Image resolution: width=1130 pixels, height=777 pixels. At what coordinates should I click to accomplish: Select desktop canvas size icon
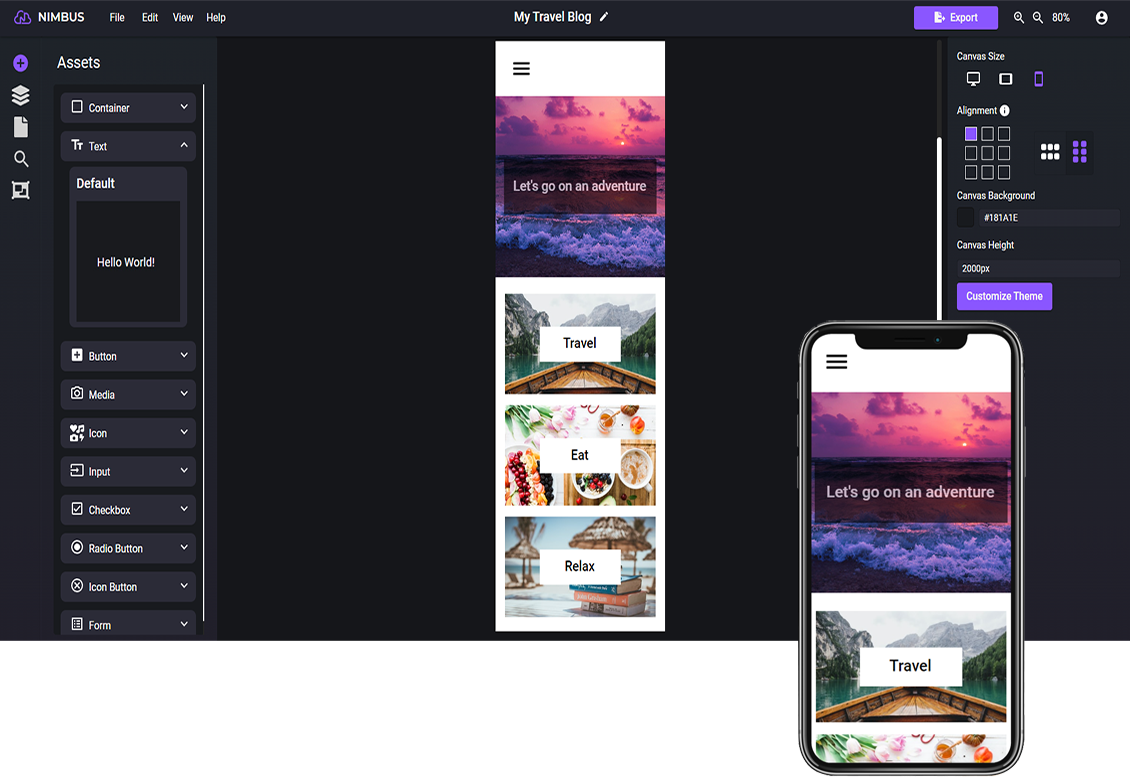click(x=973, y=79)
